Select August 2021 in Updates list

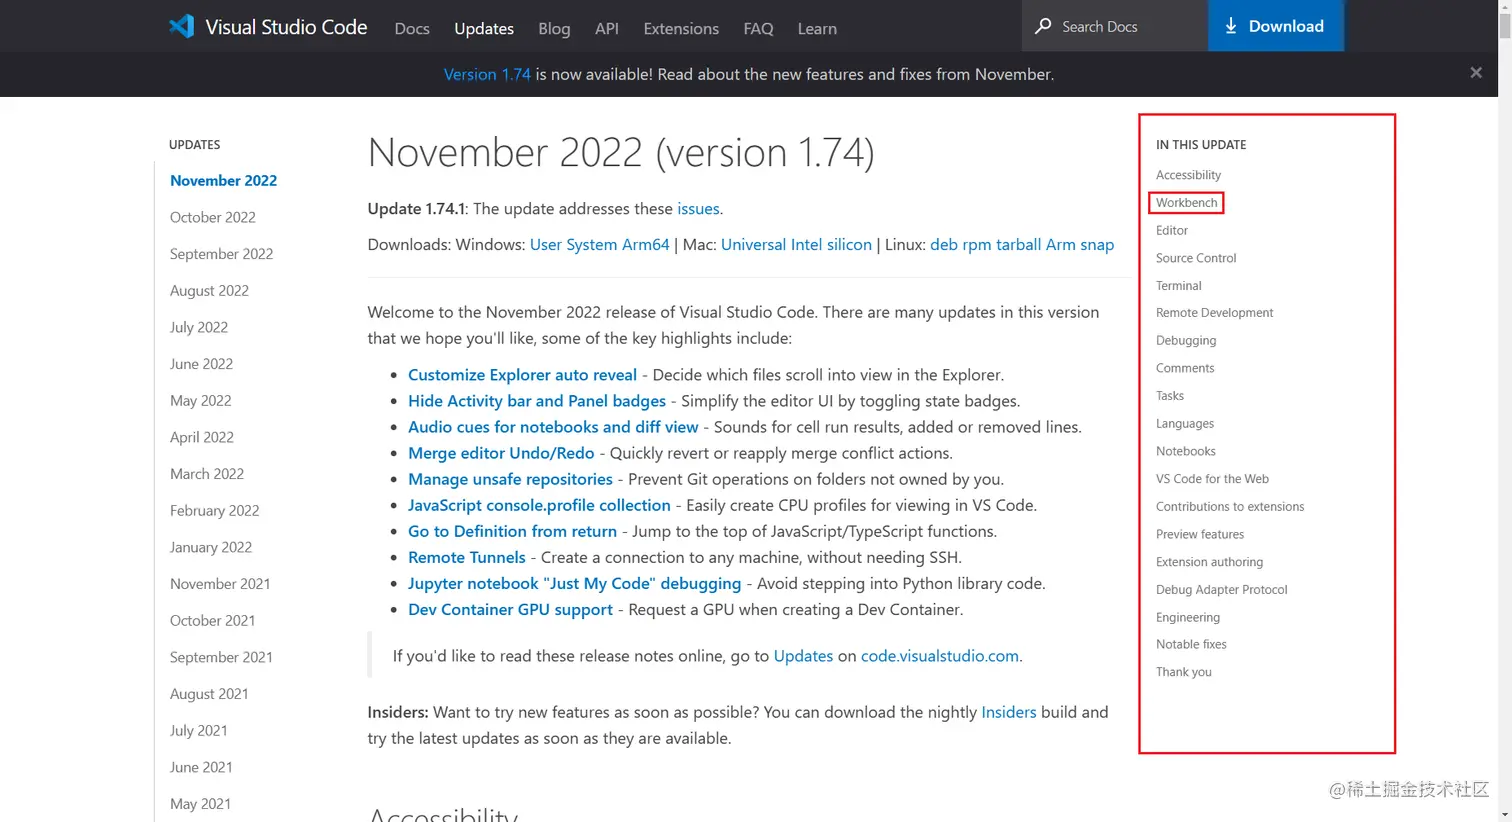point(209,694)
